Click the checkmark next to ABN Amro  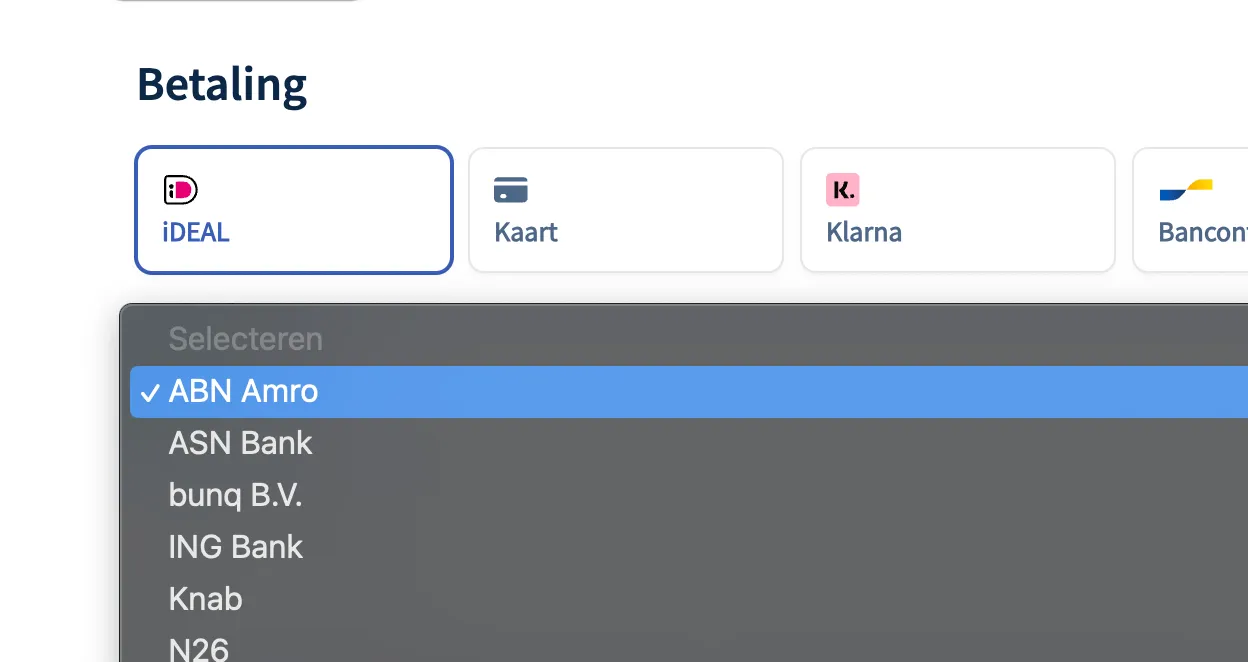coord(149,392)
